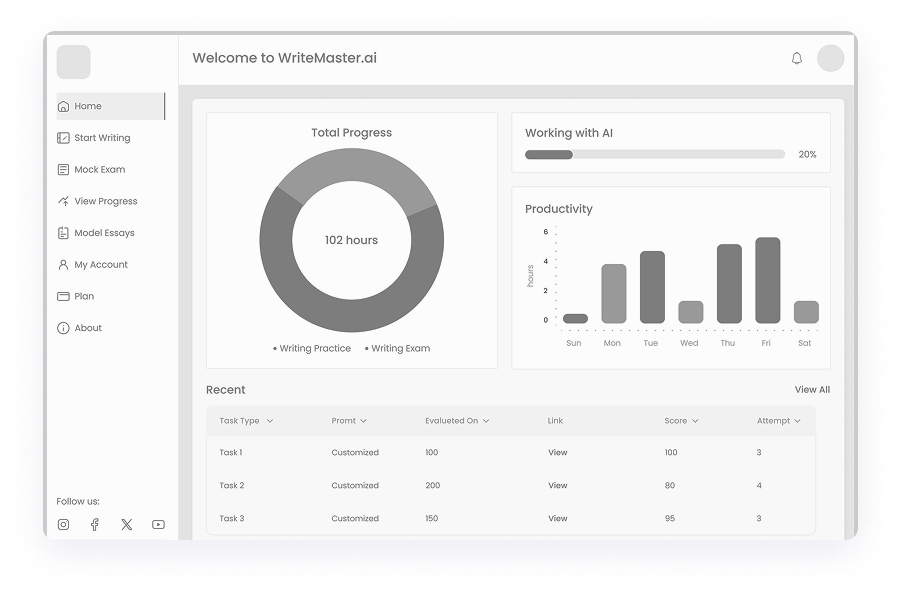Click 'Customized' cell in Task 2 row
901x595 pixels.
tap(355, 485)
